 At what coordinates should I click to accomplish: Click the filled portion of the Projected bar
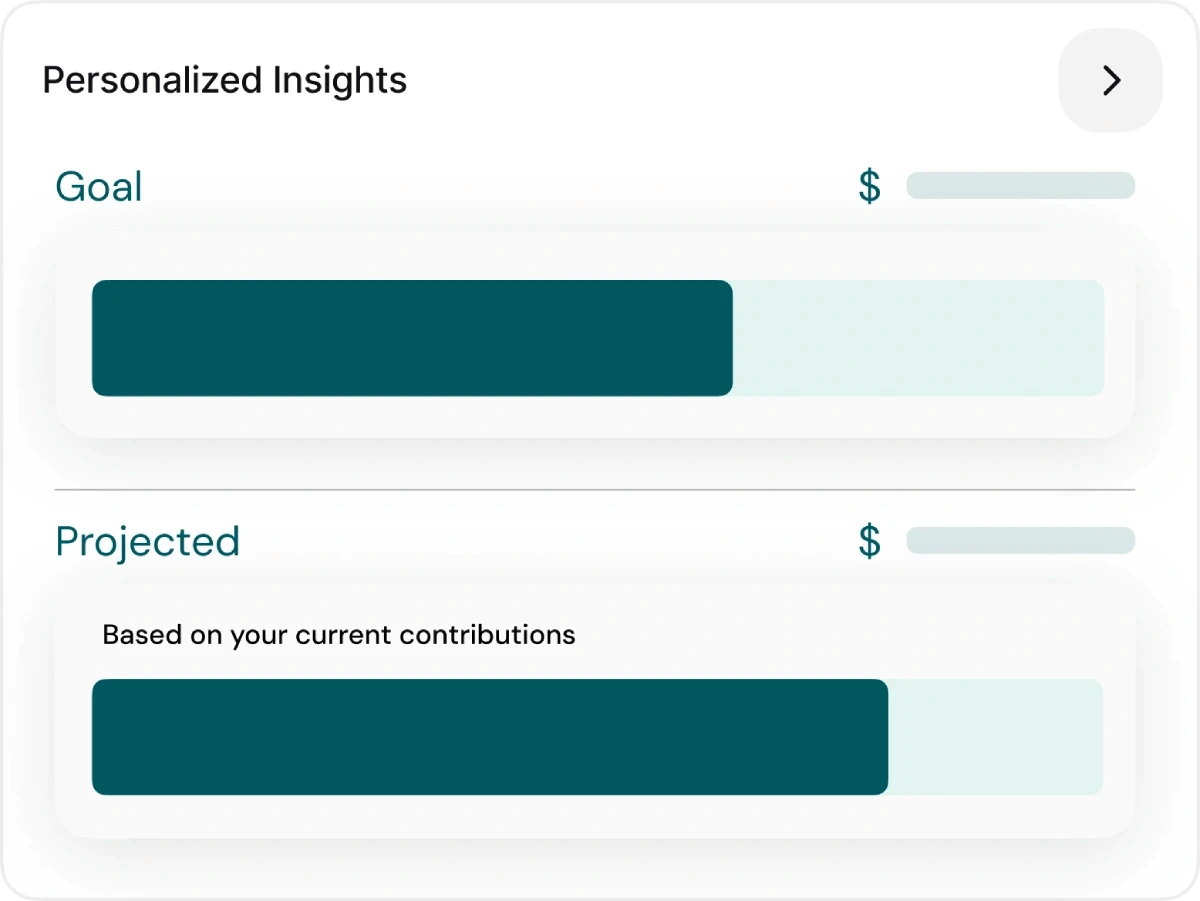pos(490,737)
